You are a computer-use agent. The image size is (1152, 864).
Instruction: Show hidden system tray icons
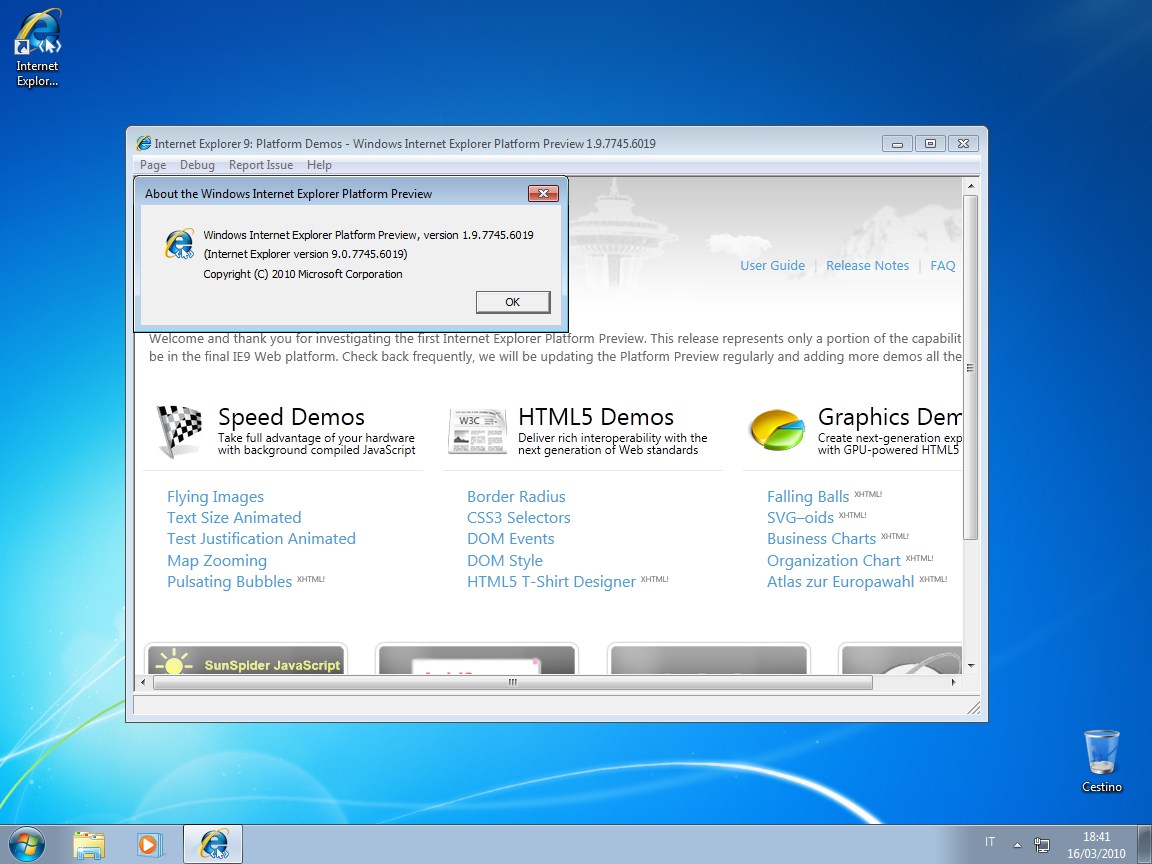1018,845
